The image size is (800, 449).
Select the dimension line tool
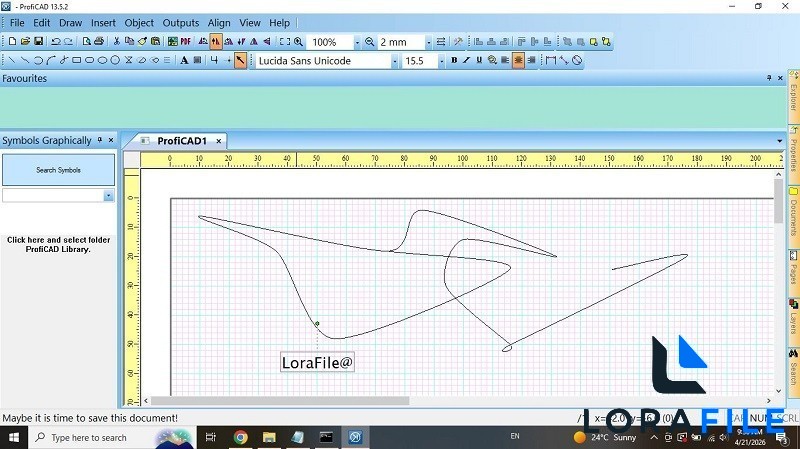click(551, 60)
